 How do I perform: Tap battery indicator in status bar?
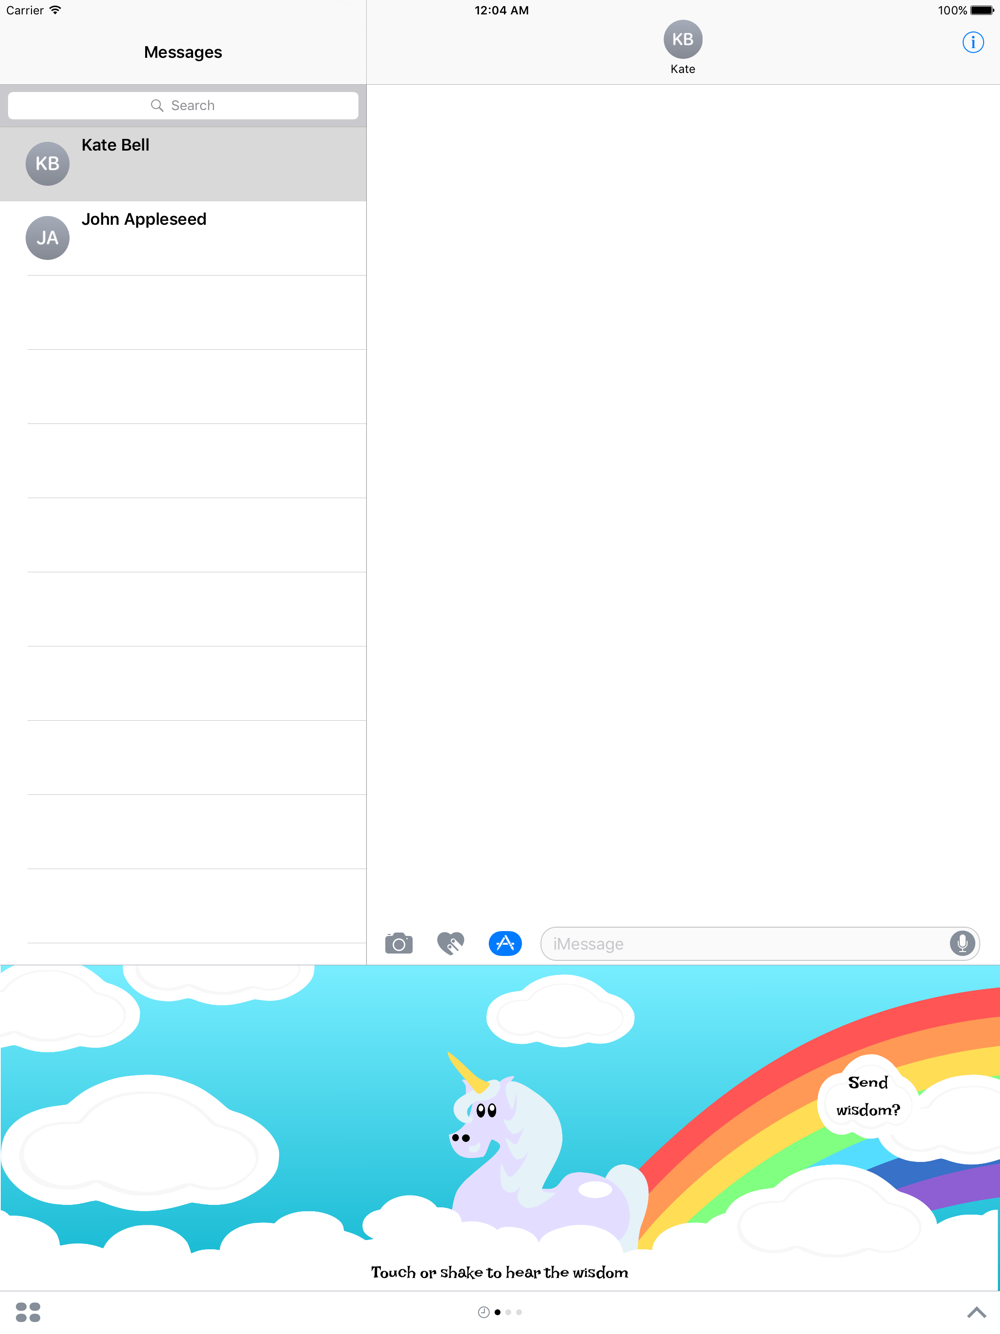point(982,10)
